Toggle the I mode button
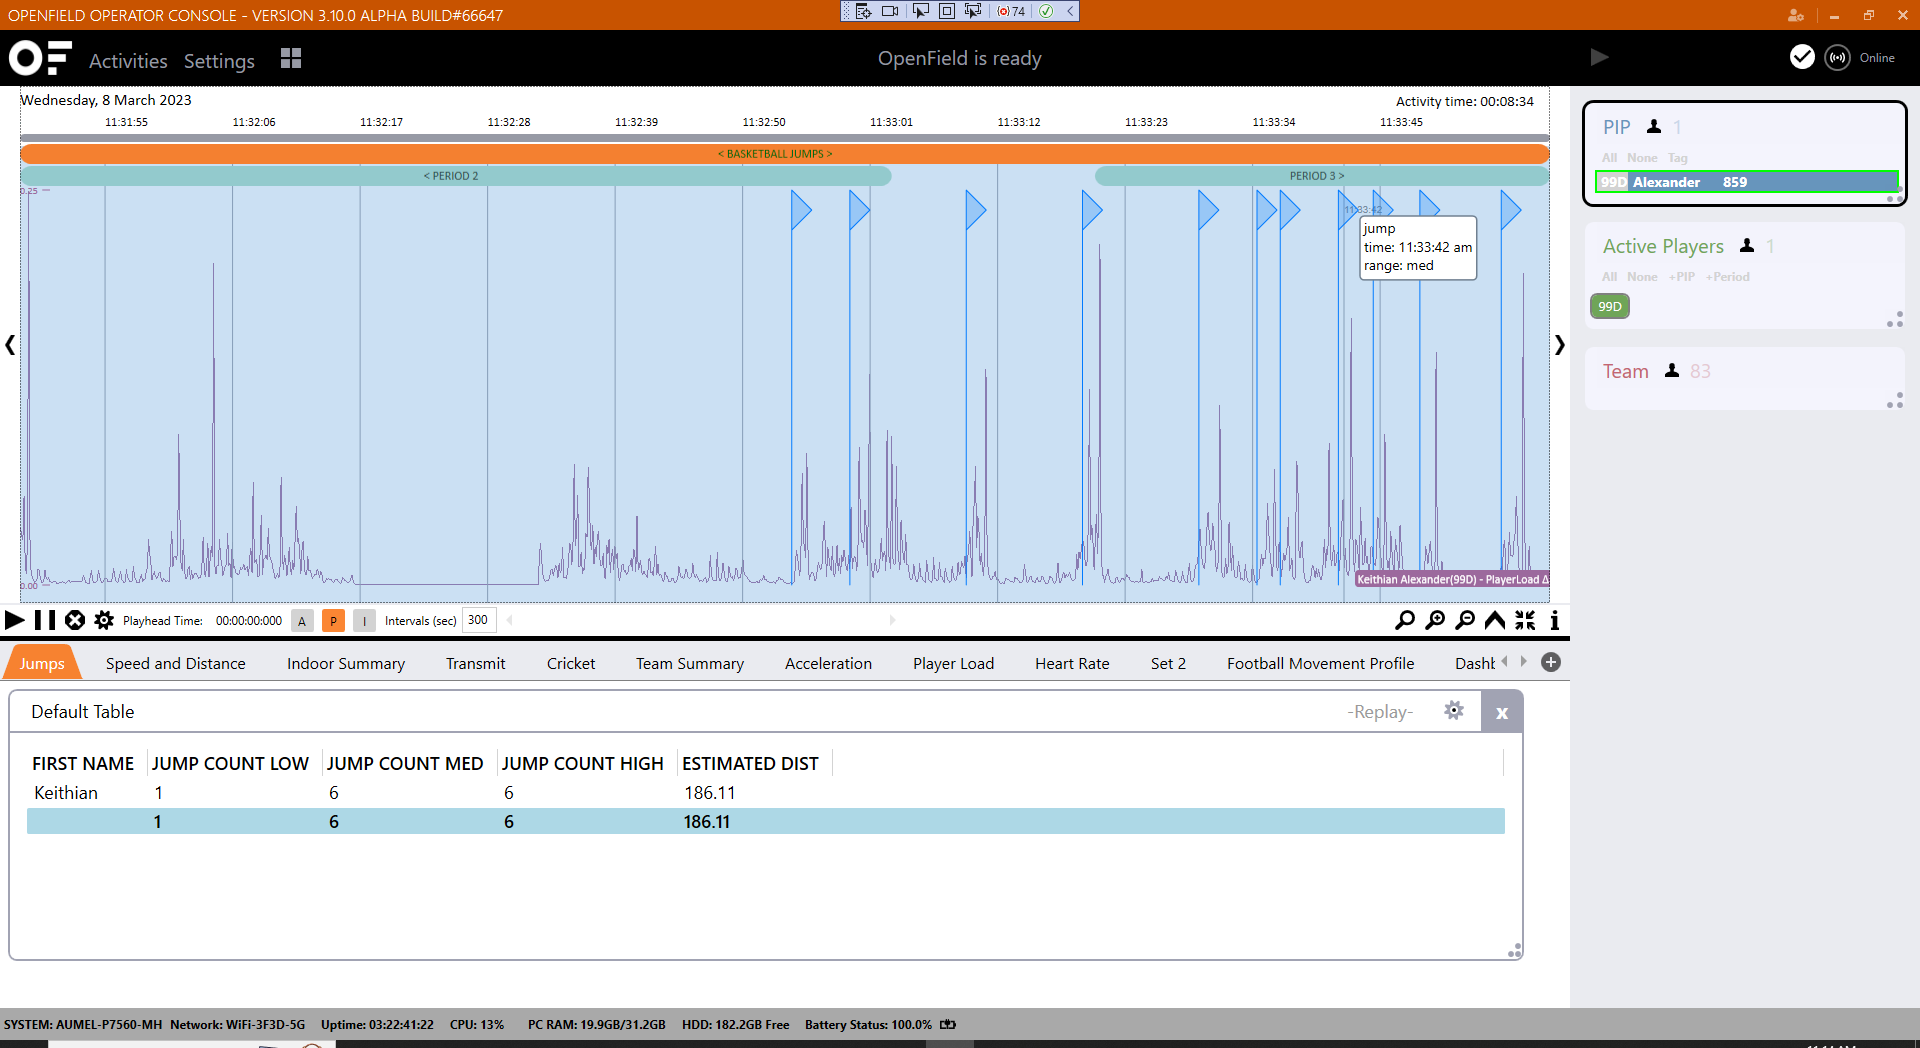The image size is (1920, 1048). 364,620
